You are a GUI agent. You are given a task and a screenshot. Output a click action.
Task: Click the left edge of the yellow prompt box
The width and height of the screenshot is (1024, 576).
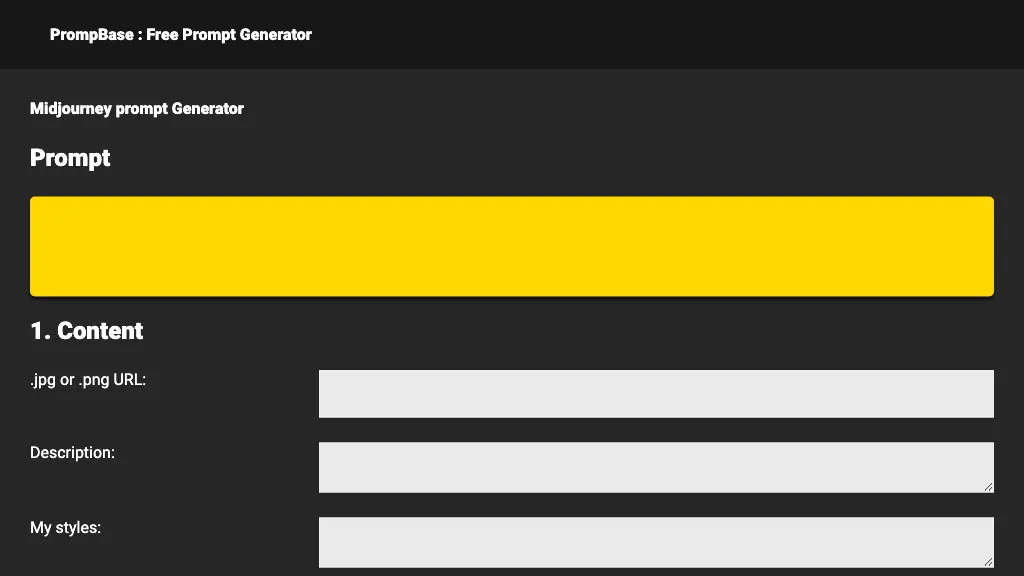[42, 246]
